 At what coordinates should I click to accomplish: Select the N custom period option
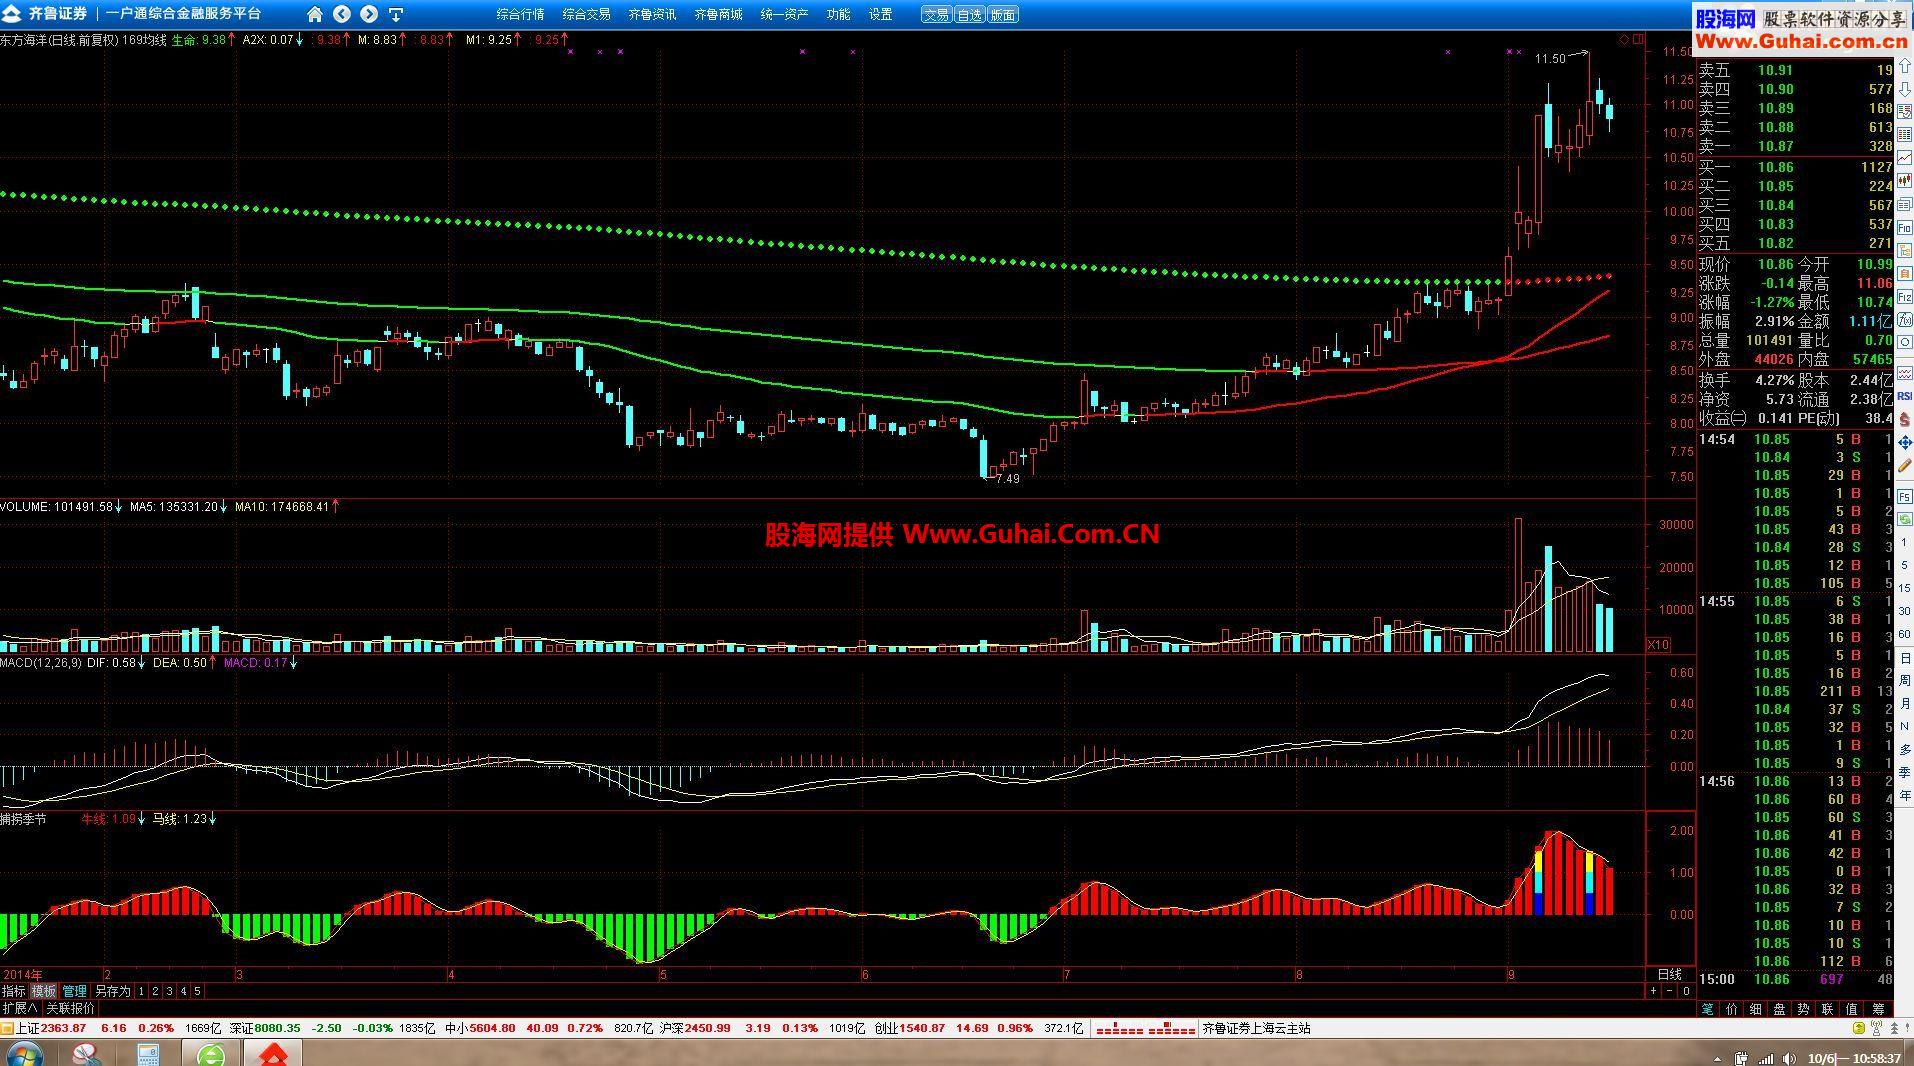(x=1904, y=726)
